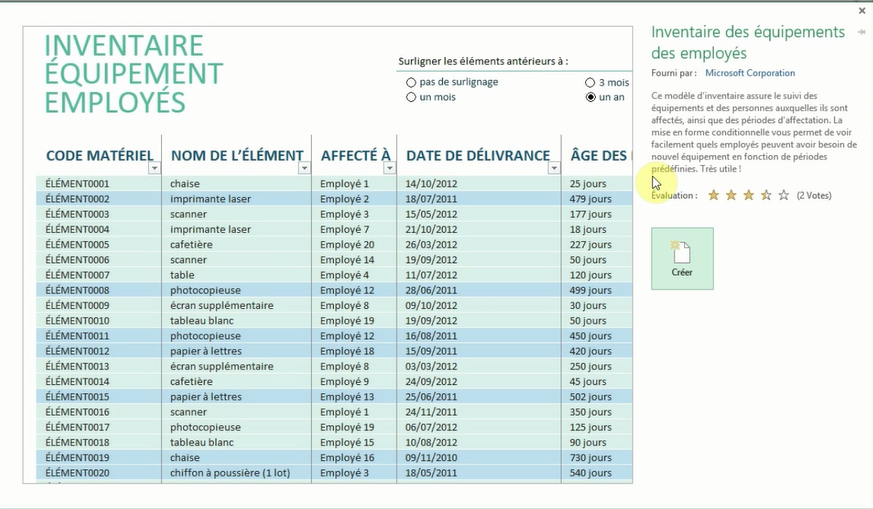The width and height of the screenshot is (873, 509).
Task: Click the second rating star
Action: coord(731,195)
